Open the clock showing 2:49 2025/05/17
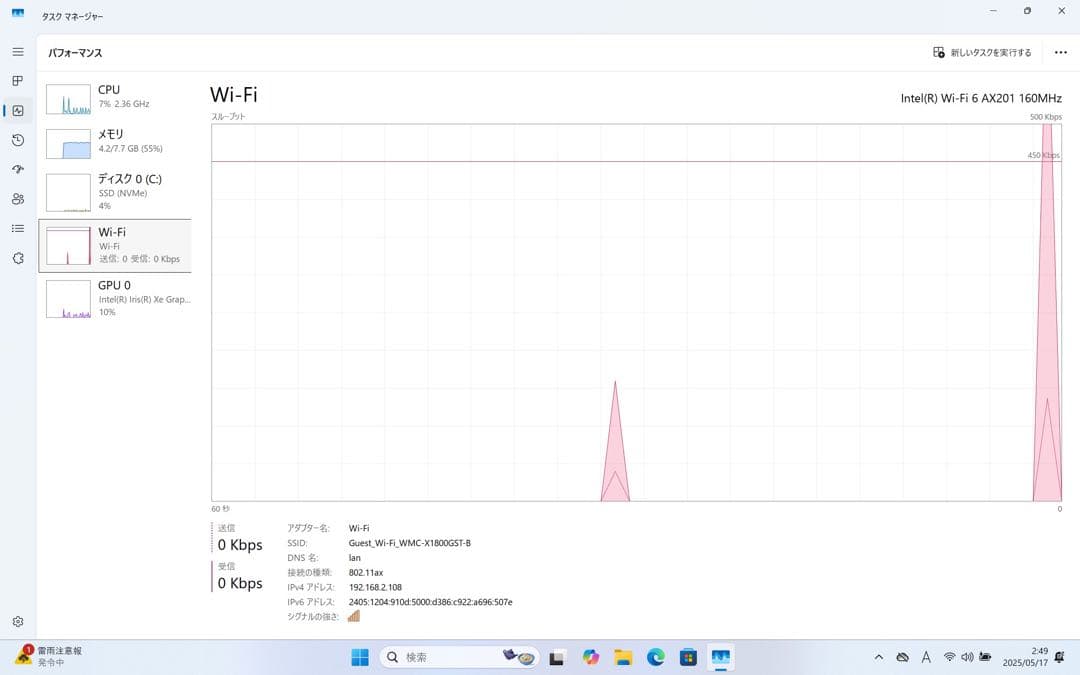Screen dimensions: 1080x675 pos(1025,657)
